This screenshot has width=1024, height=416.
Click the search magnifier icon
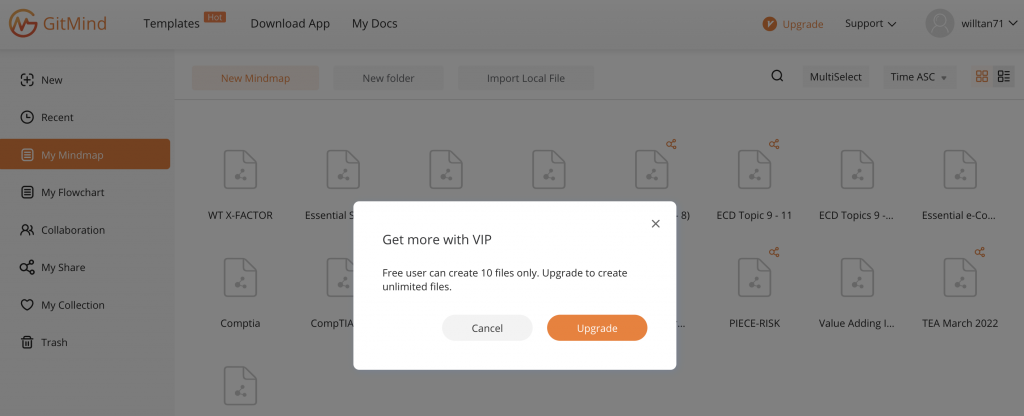point(777,76)
